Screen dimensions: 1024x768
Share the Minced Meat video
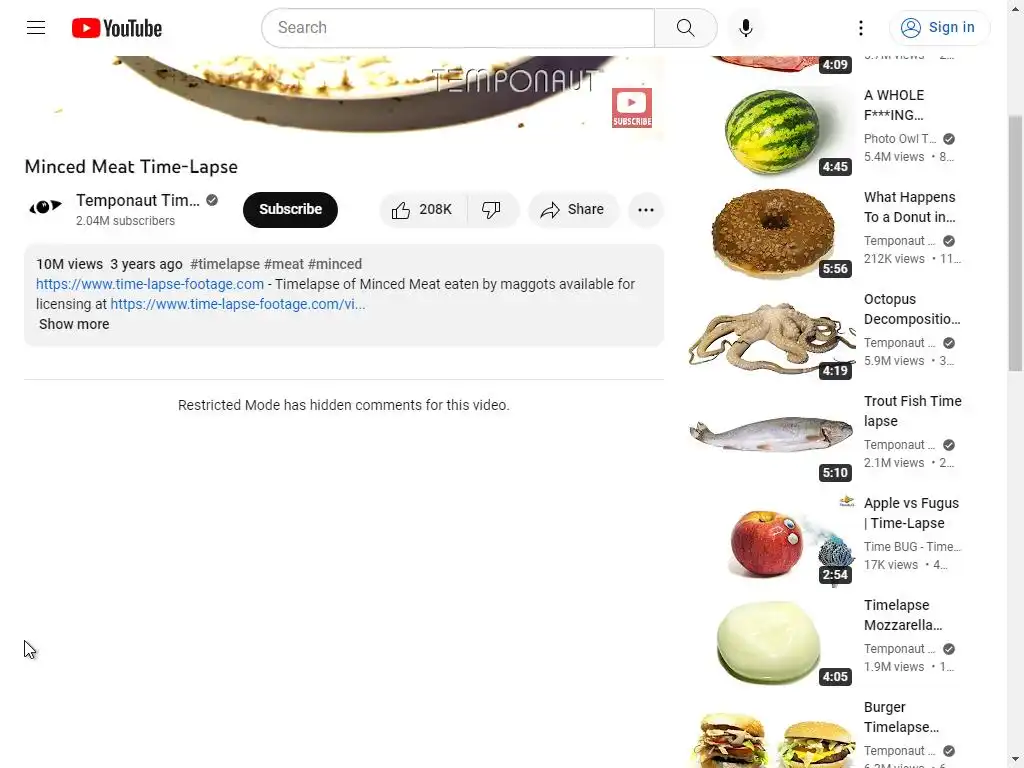point(573,210)
